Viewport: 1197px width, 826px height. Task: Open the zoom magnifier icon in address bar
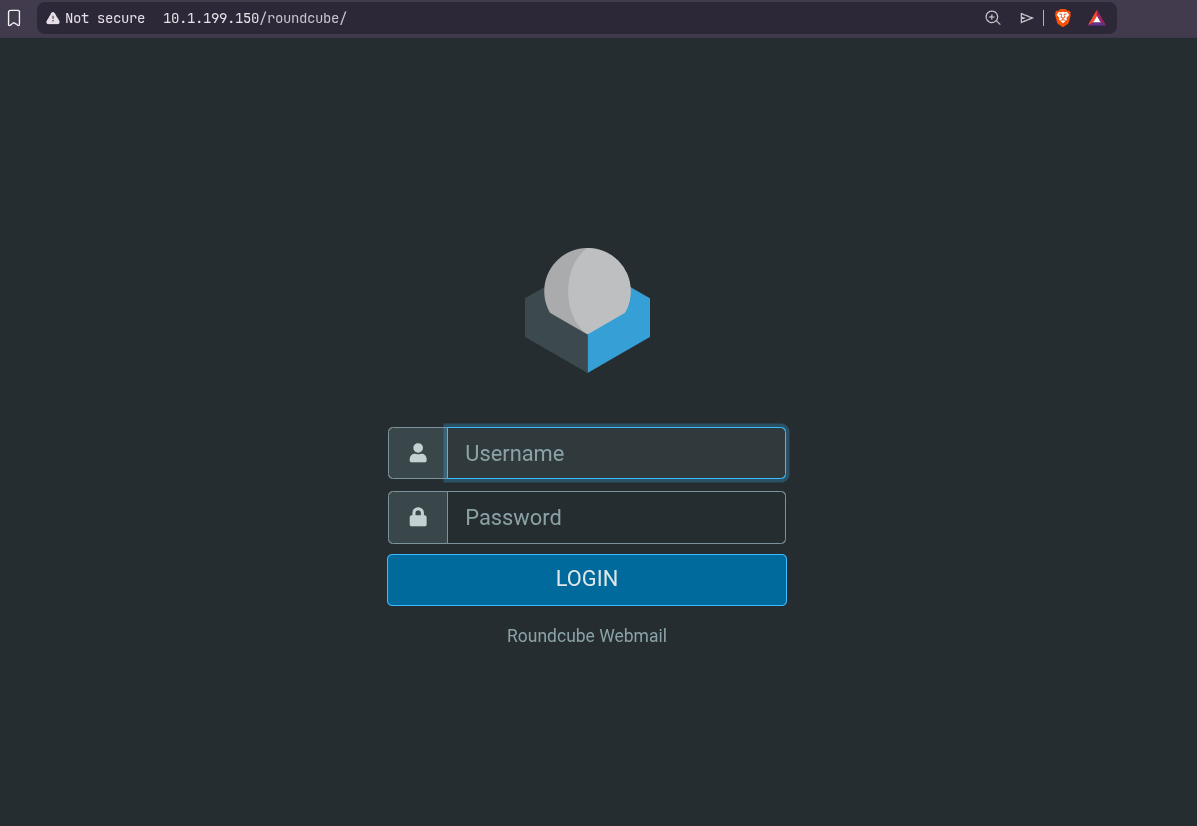(x=992, y=18)
